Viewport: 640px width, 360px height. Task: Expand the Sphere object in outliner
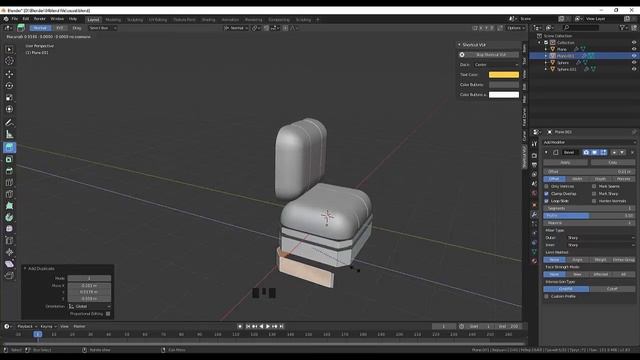click(x=546, y=62)
